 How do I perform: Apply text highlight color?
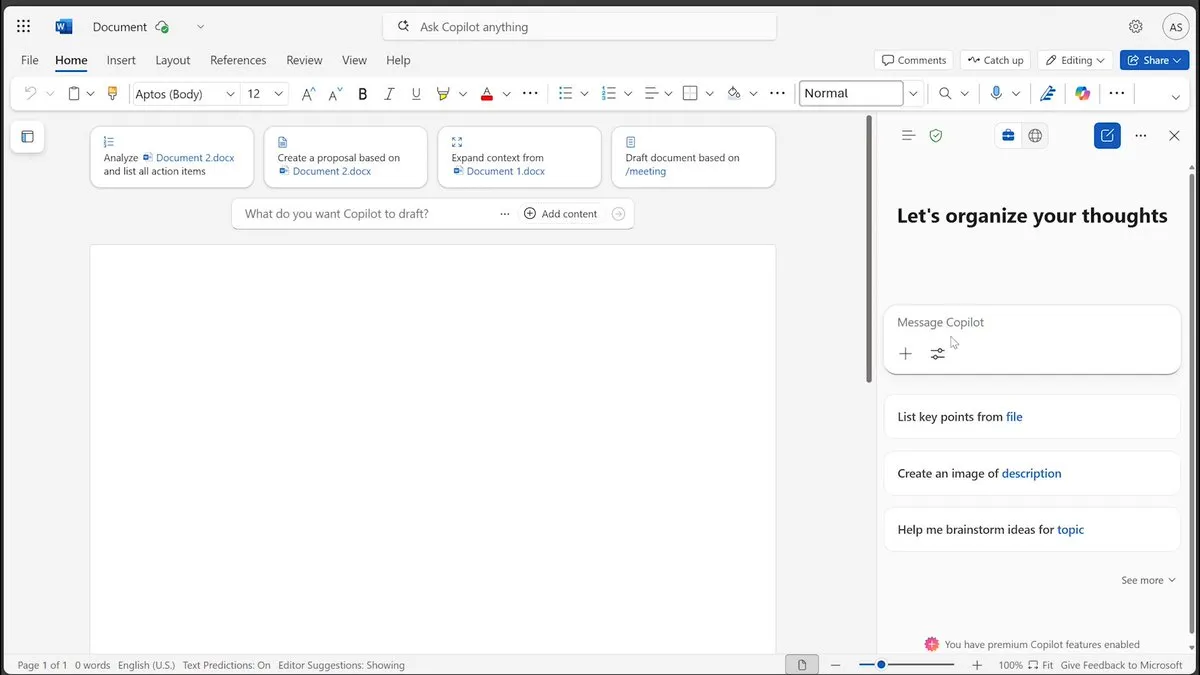coord(443,93)
